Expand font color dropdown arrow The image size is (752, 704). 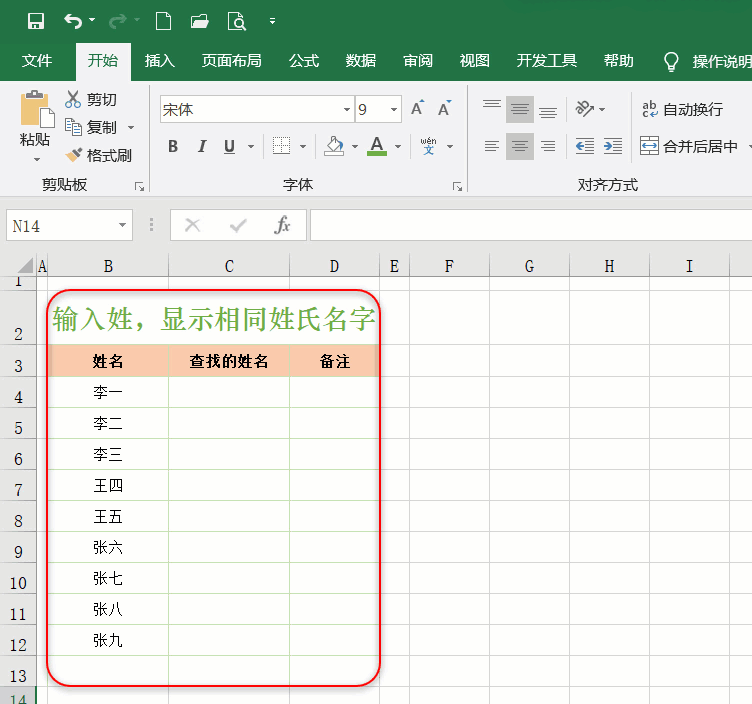coord(398,146)
